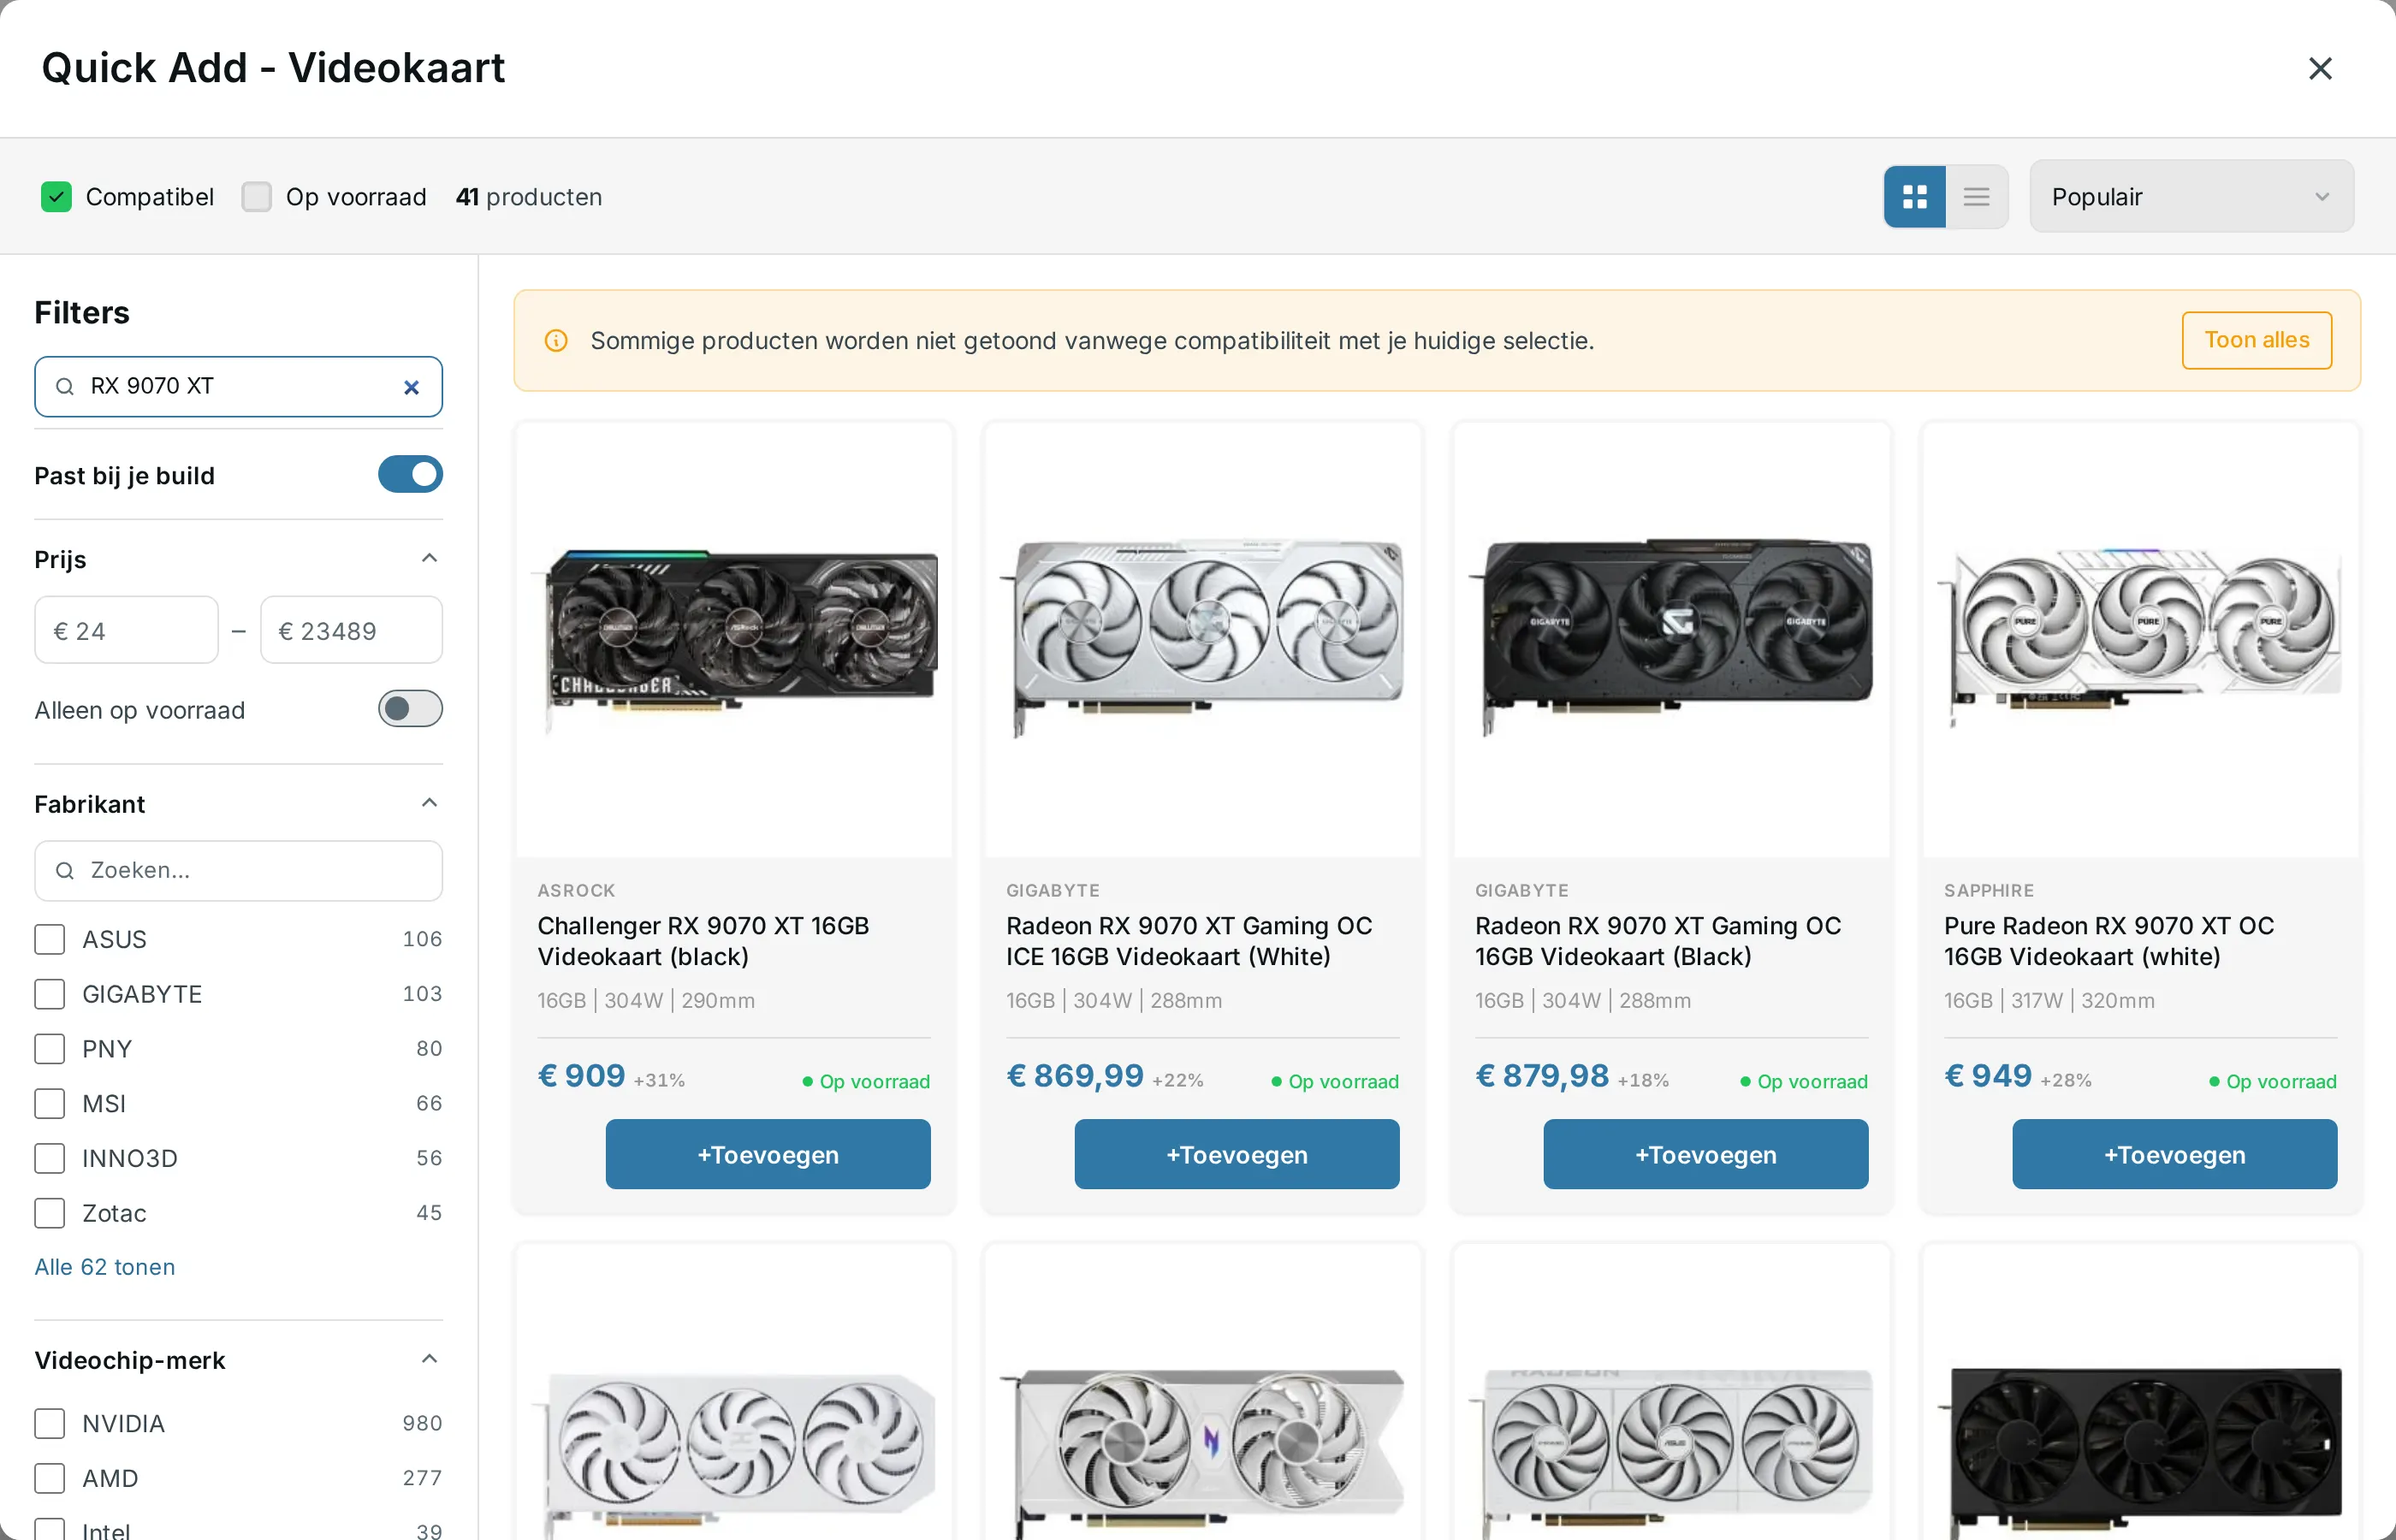The image size is (2396, 1540).
Task: Collapse the Fabrikant filter section
Action: [429, 803]
